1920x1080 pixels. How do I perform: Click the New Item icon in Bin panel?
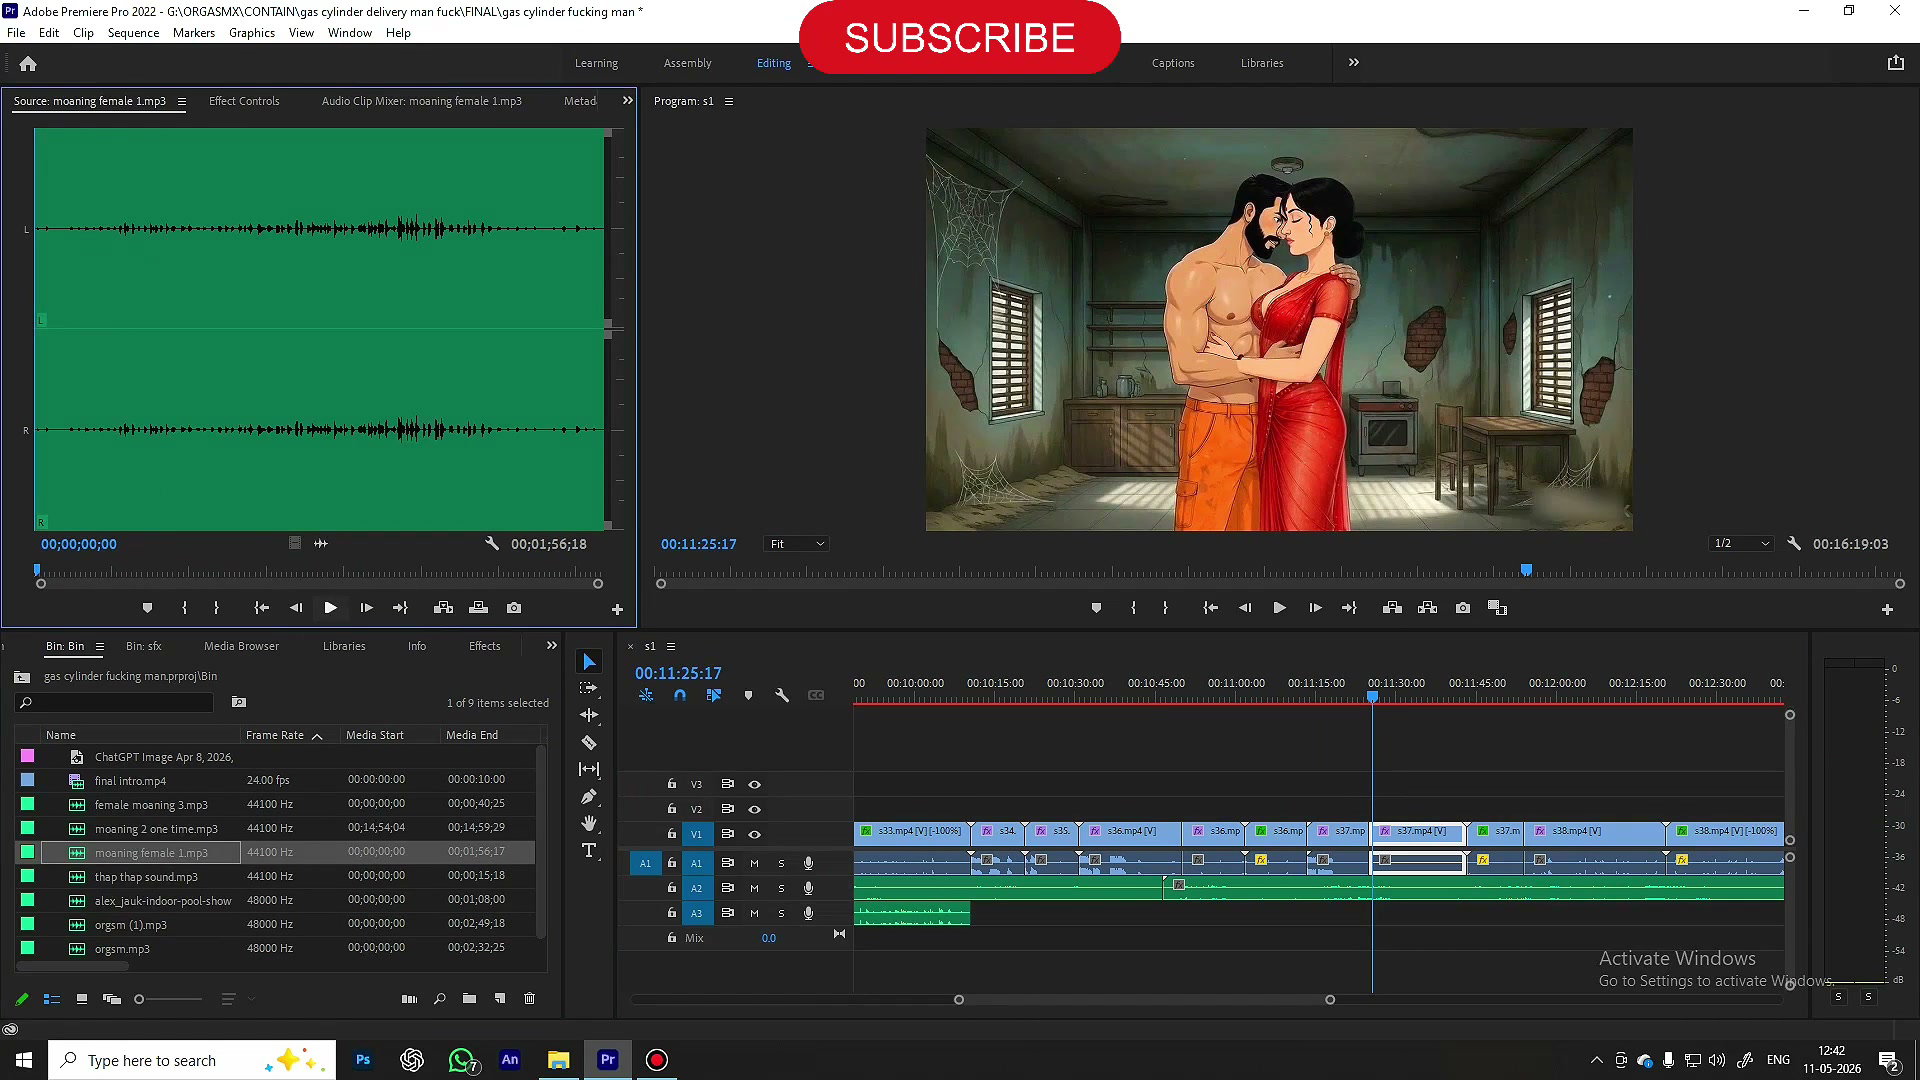[x=500, y=999]
